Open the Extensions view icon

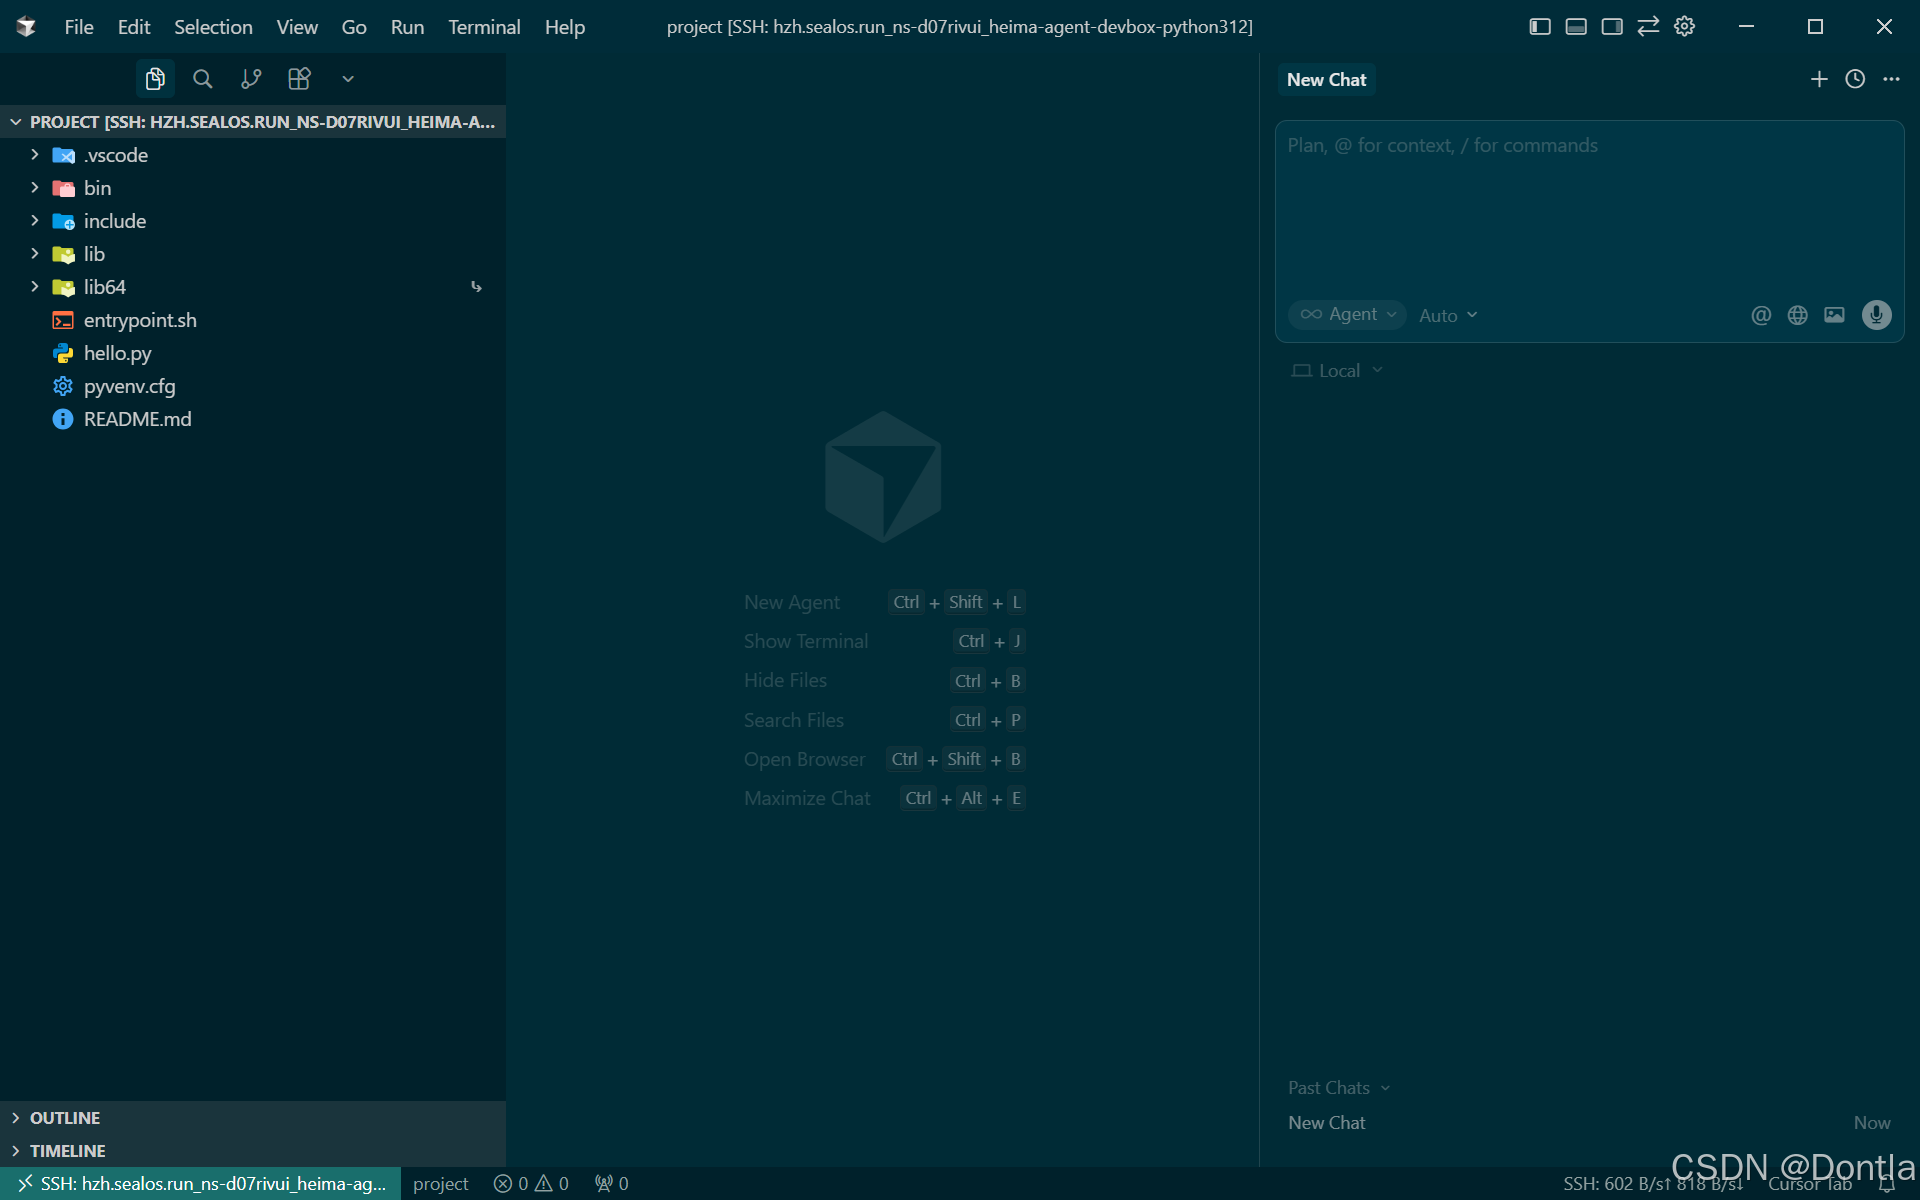click(x=299, y=79)
